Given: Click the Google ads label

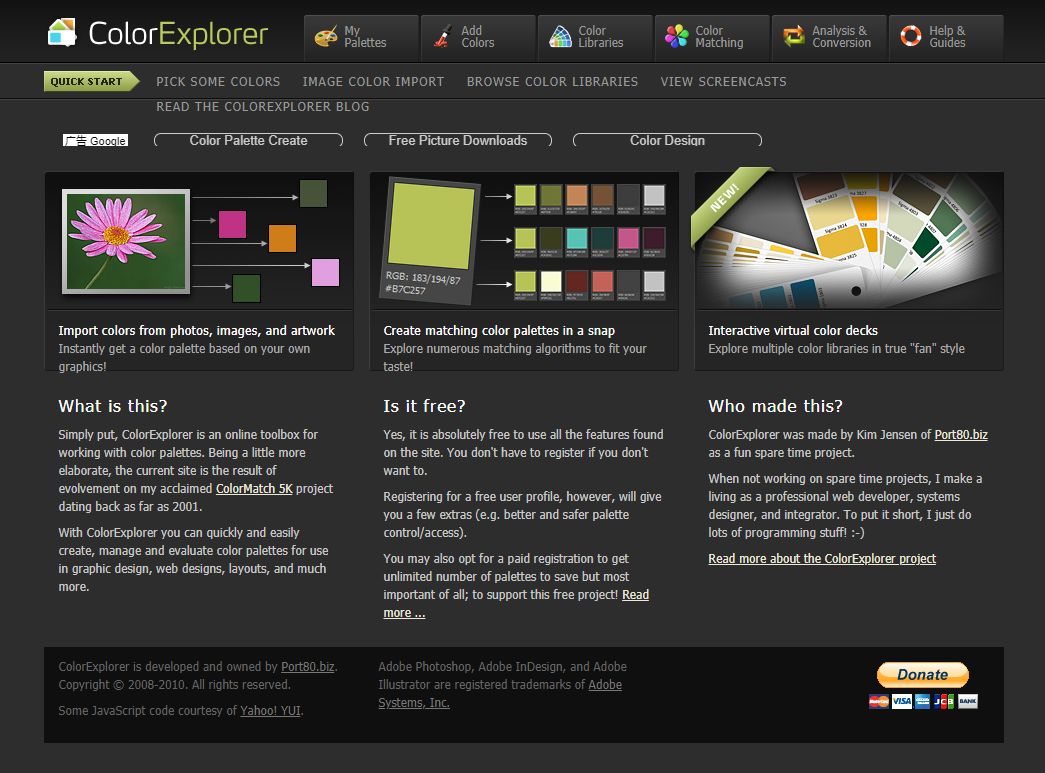Looking at the screenshot, I should coord(95,141).
